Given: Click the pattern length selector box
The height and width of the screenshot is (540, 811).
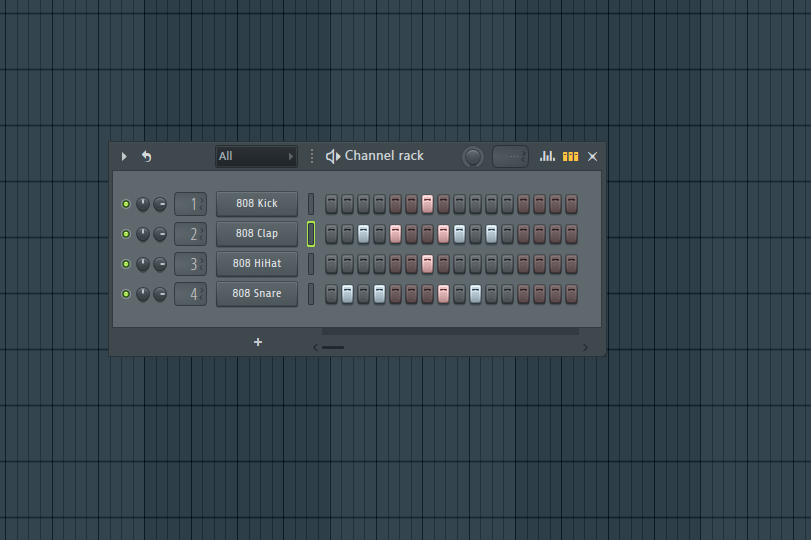Looking at the screenshot, I should pyautogui.click(x=510, y=157).
